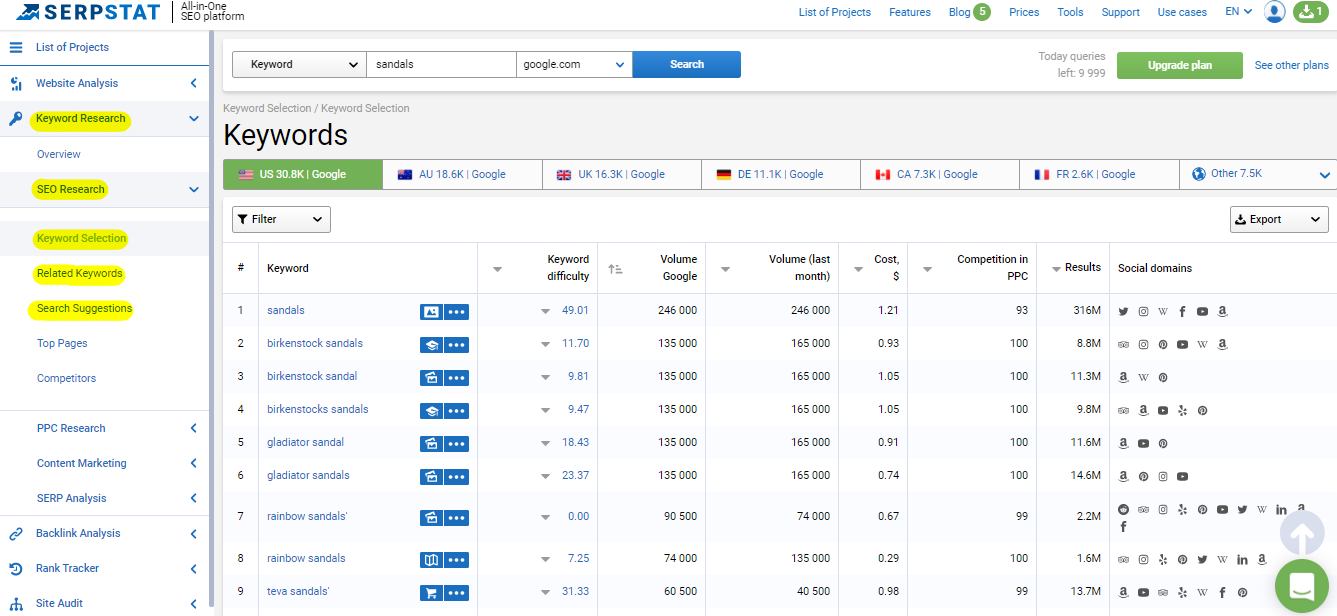
Task: Click SERP feature icon for gladiator sandal
Action: click(x=431, y=443)
